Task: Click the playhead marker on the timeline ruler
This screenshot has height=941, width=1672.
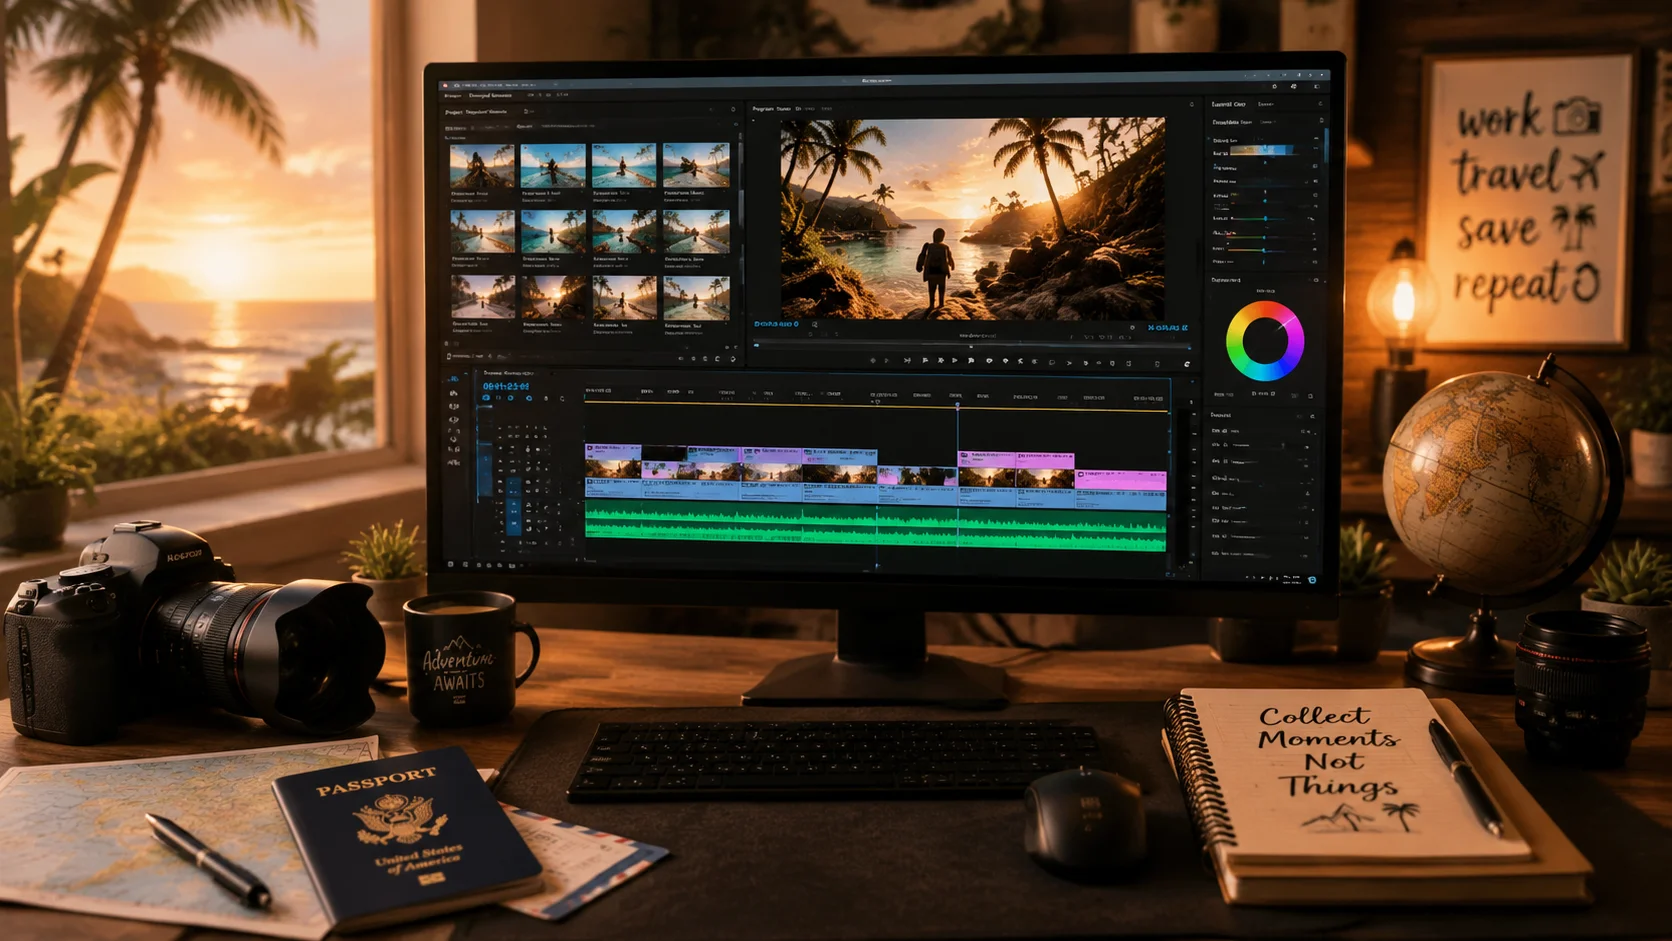Action: 957,405
